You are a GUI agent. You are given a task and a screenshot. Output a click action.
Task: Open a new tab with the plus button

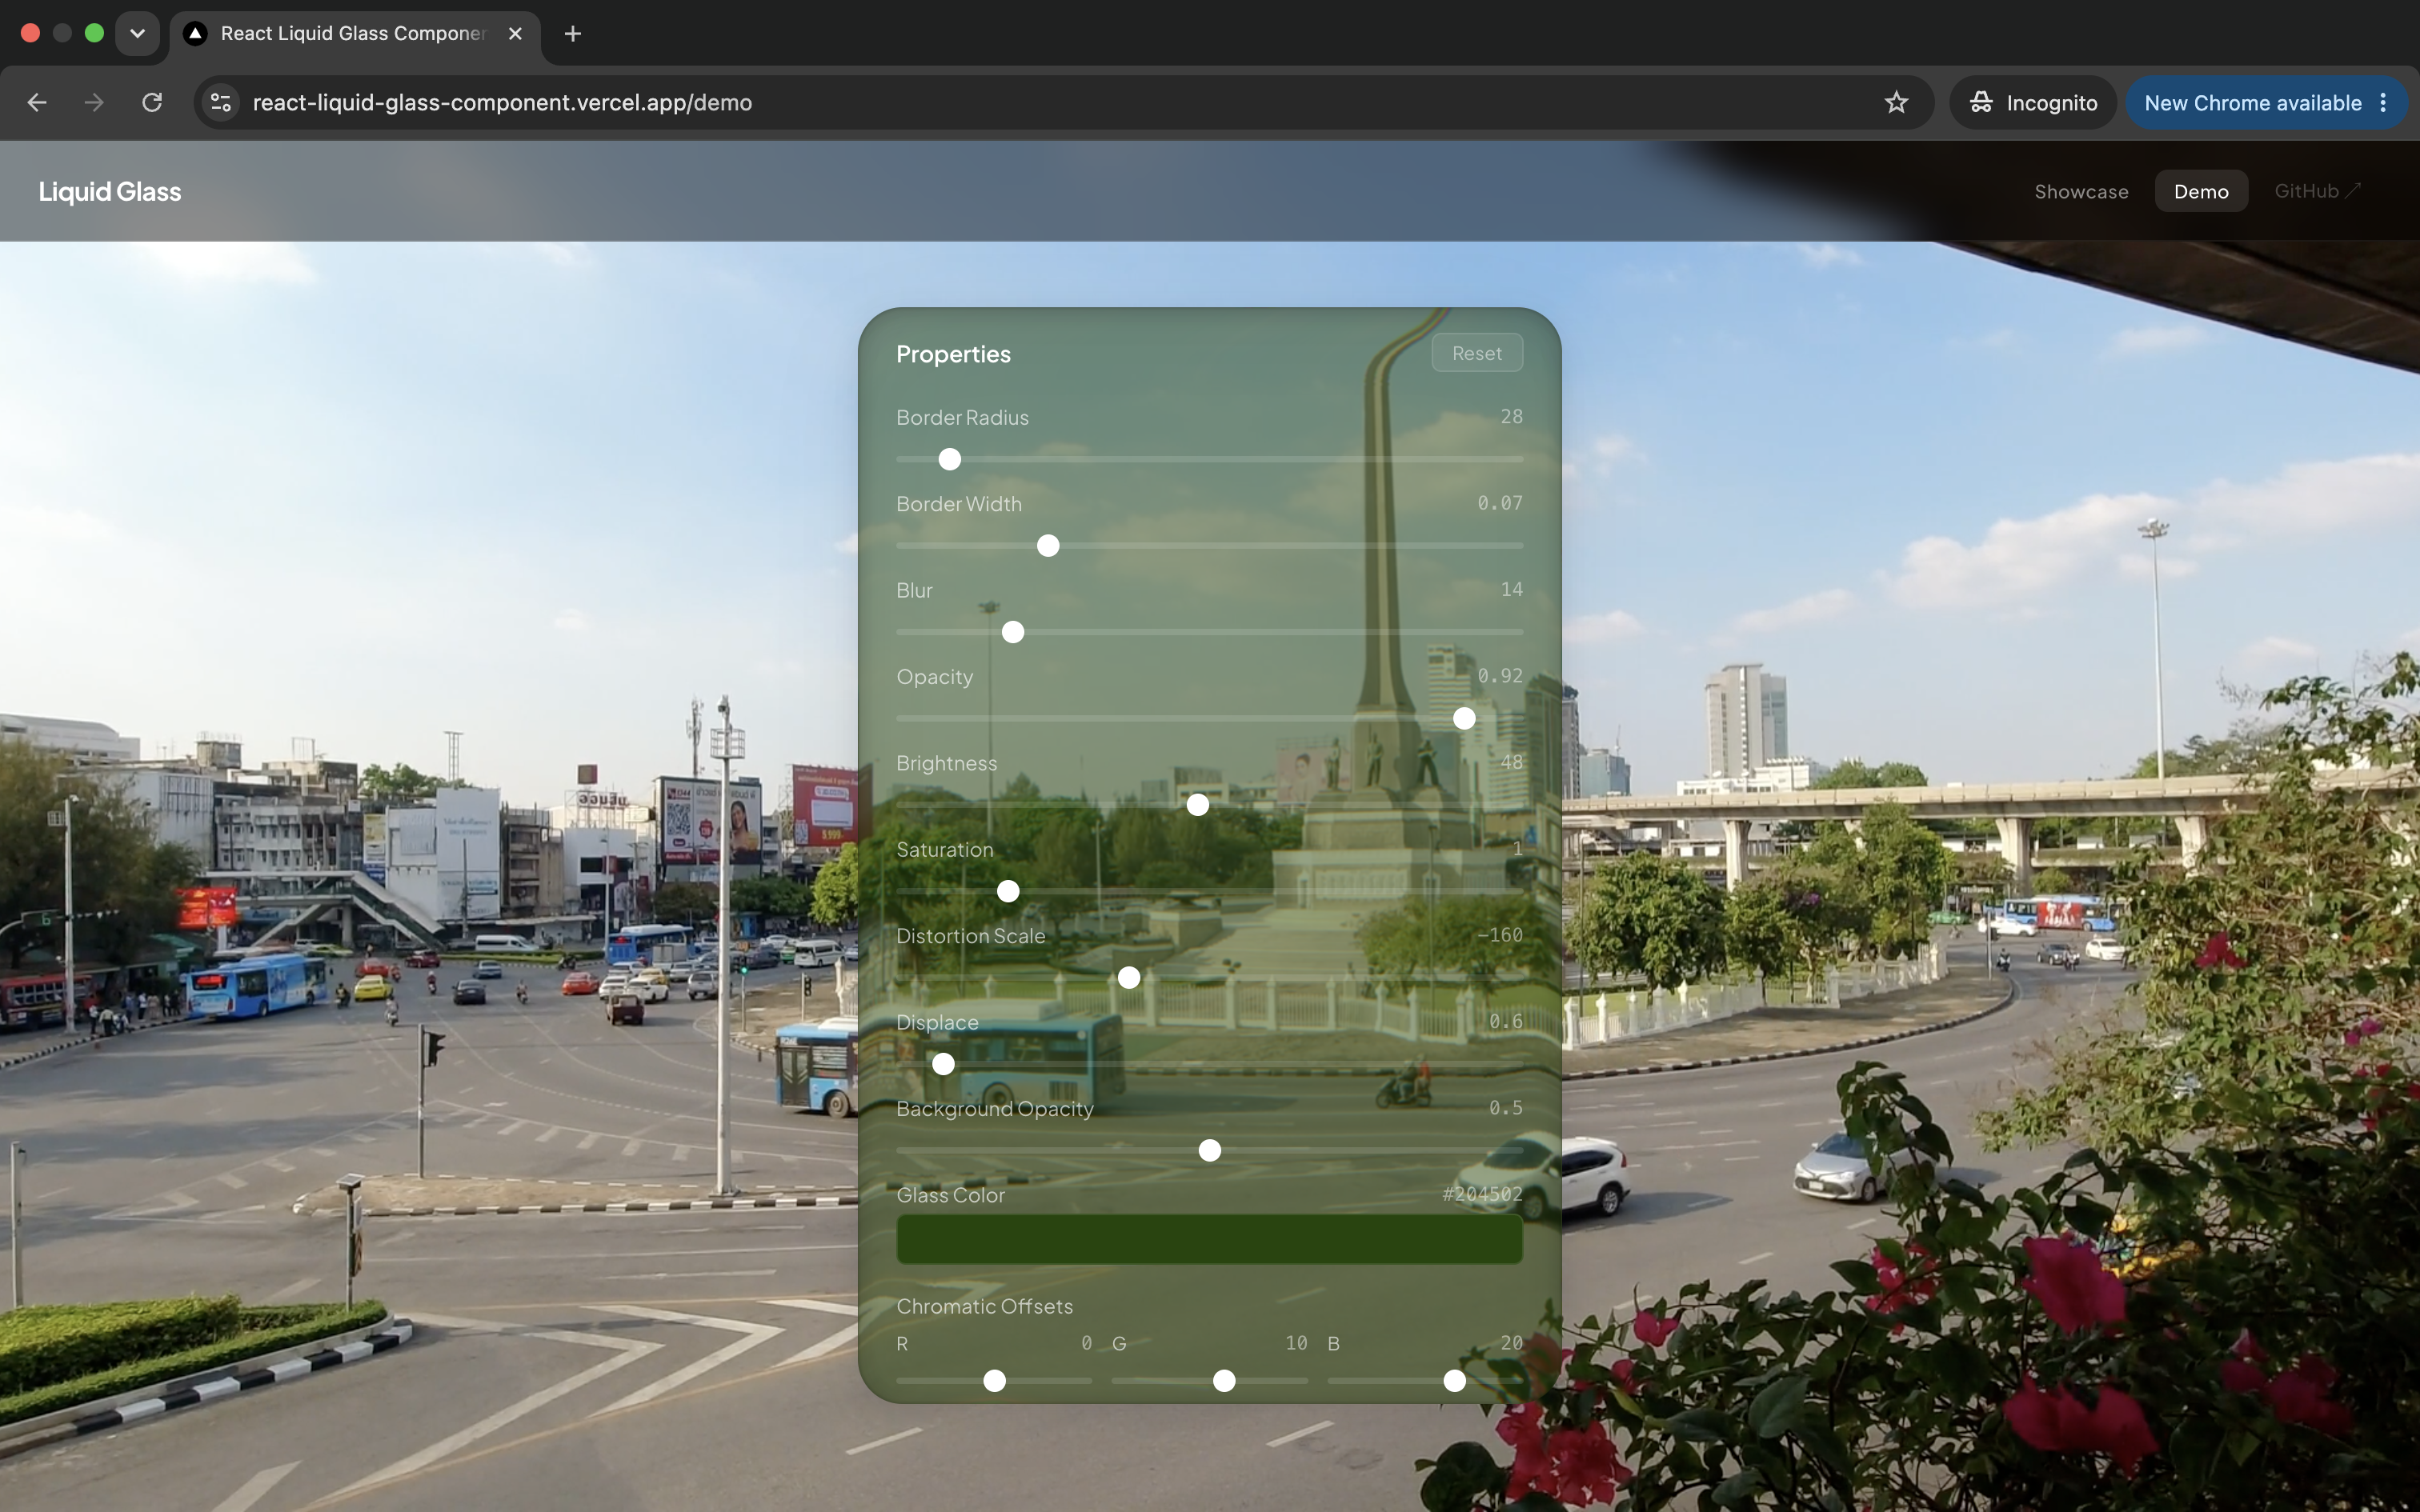tap(573, 33)
